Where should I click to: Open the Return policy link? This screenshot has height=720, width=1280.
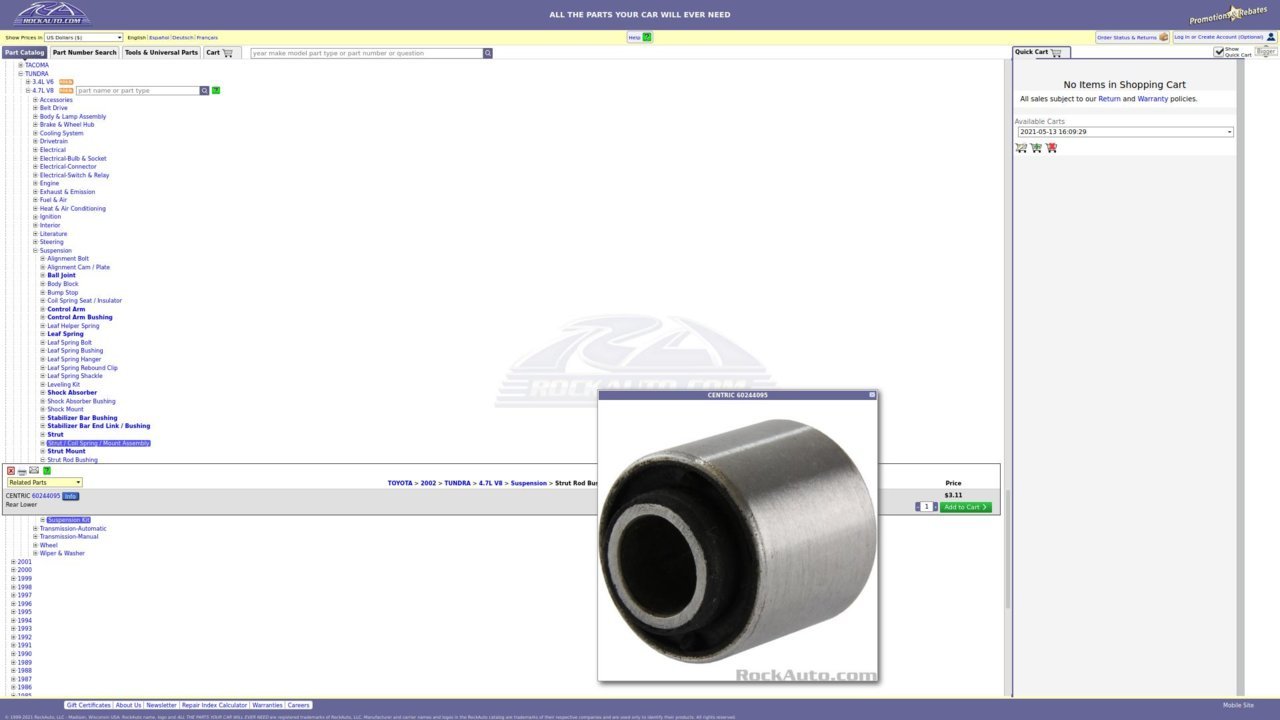pos(1109,99)
